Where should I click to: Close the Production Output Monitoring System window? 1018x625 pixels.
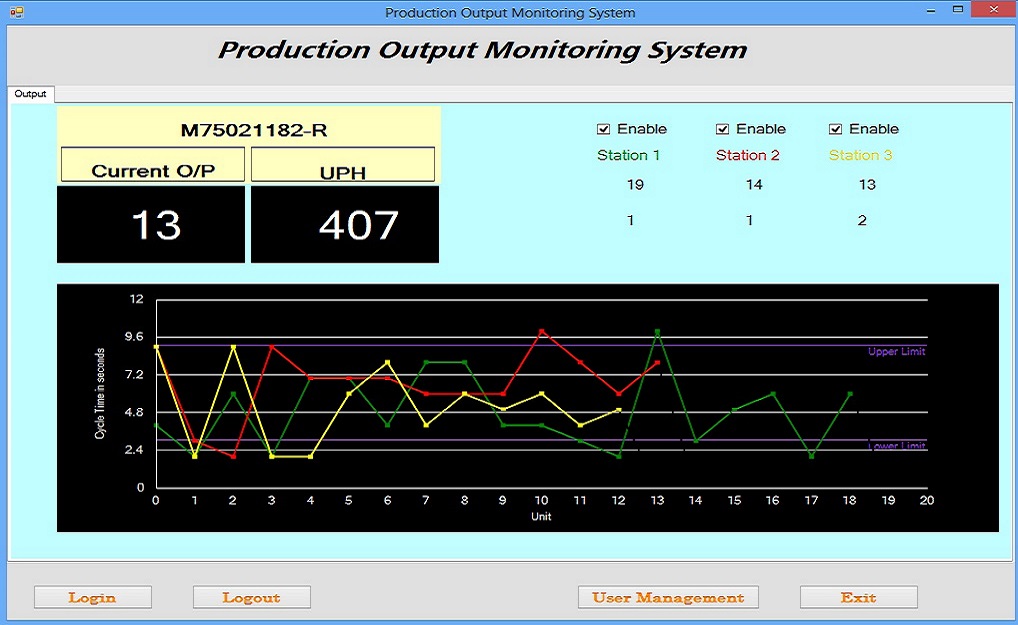994,10
